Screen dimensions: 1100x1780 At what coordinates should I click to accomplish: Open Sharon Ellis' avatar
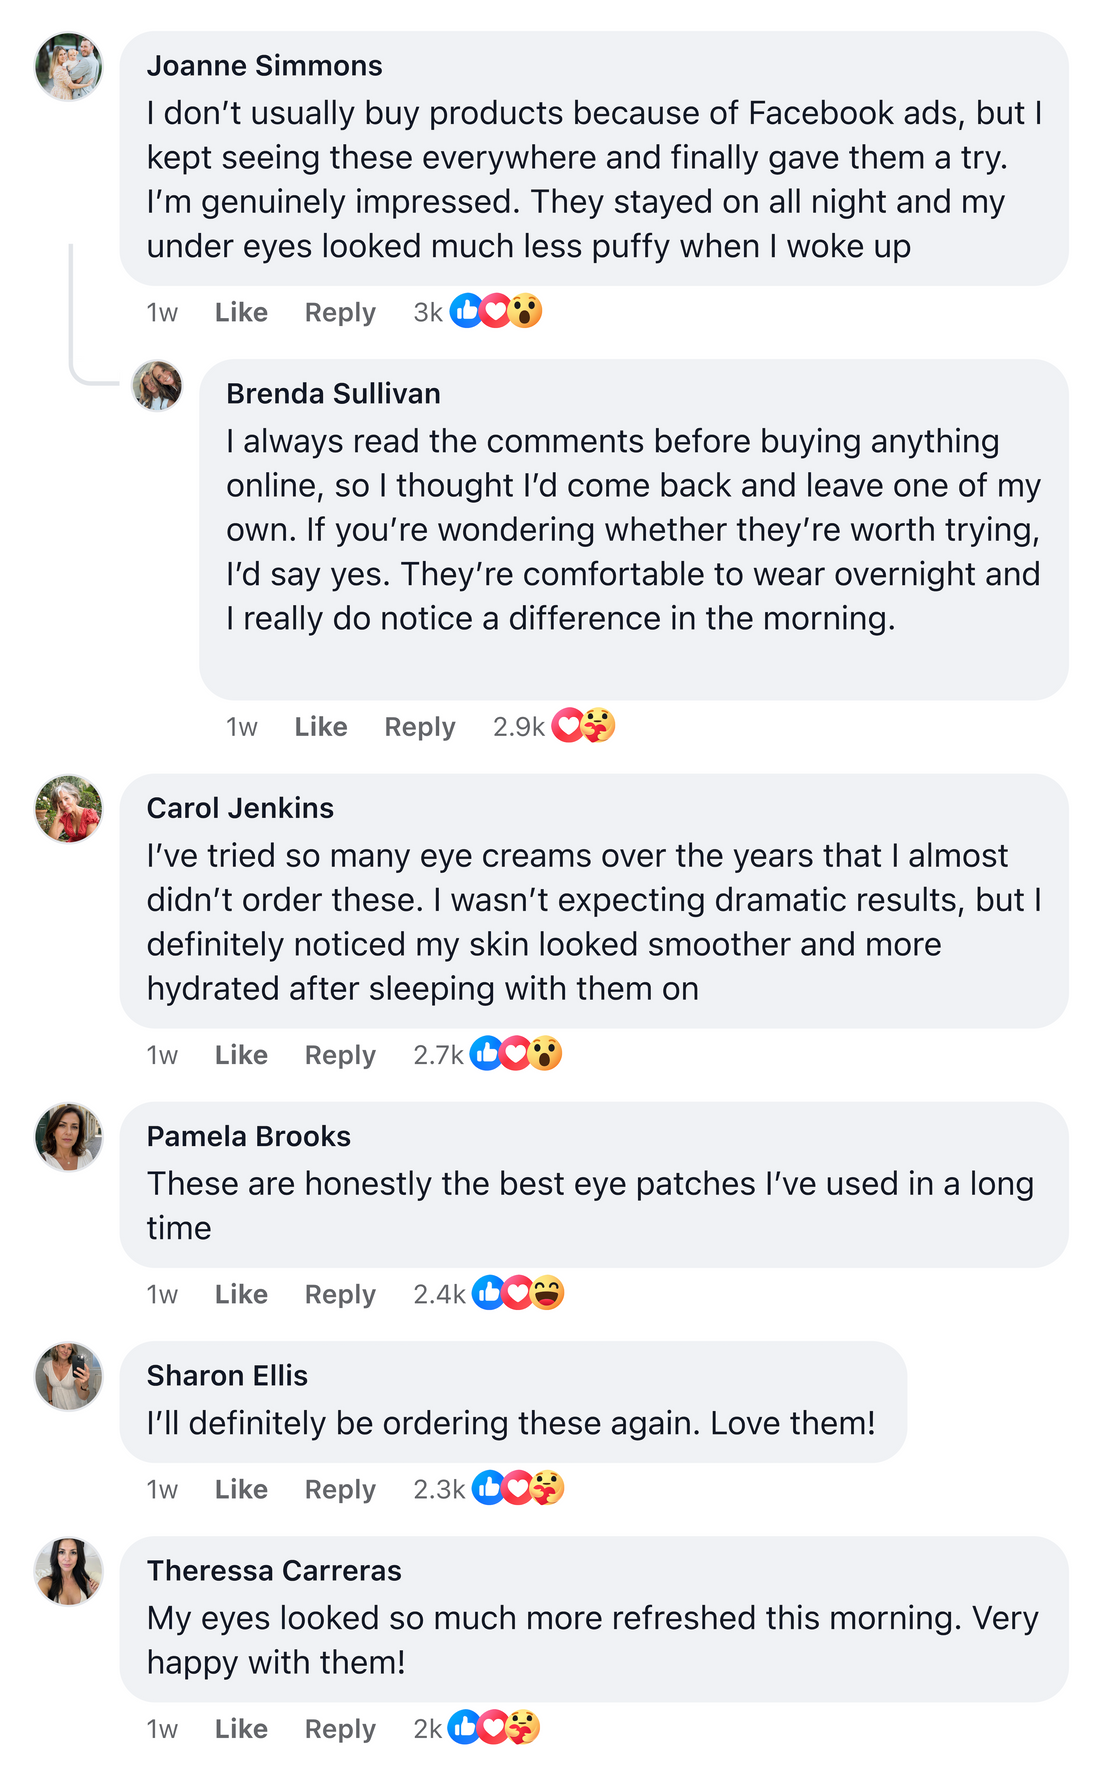tap(69, 1377)
